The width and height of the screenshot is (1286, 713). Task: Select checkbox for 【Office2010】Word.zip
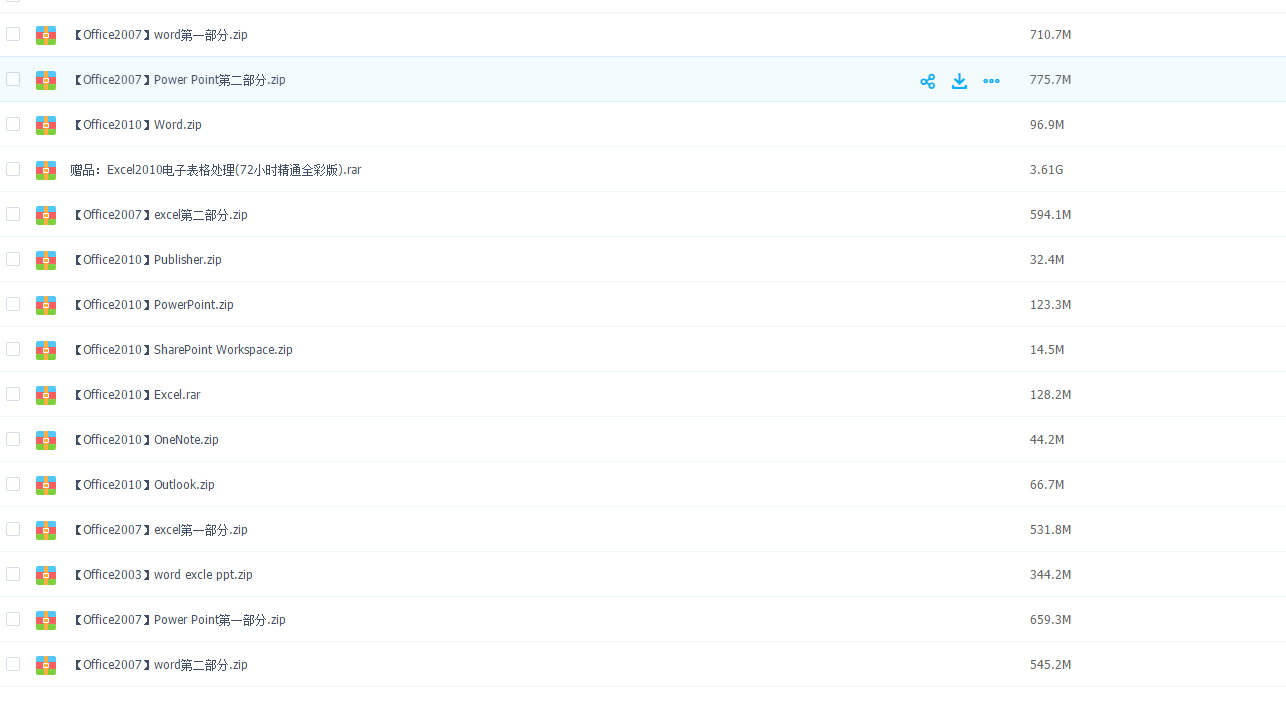pyautogui.click(x=13, y=124)
